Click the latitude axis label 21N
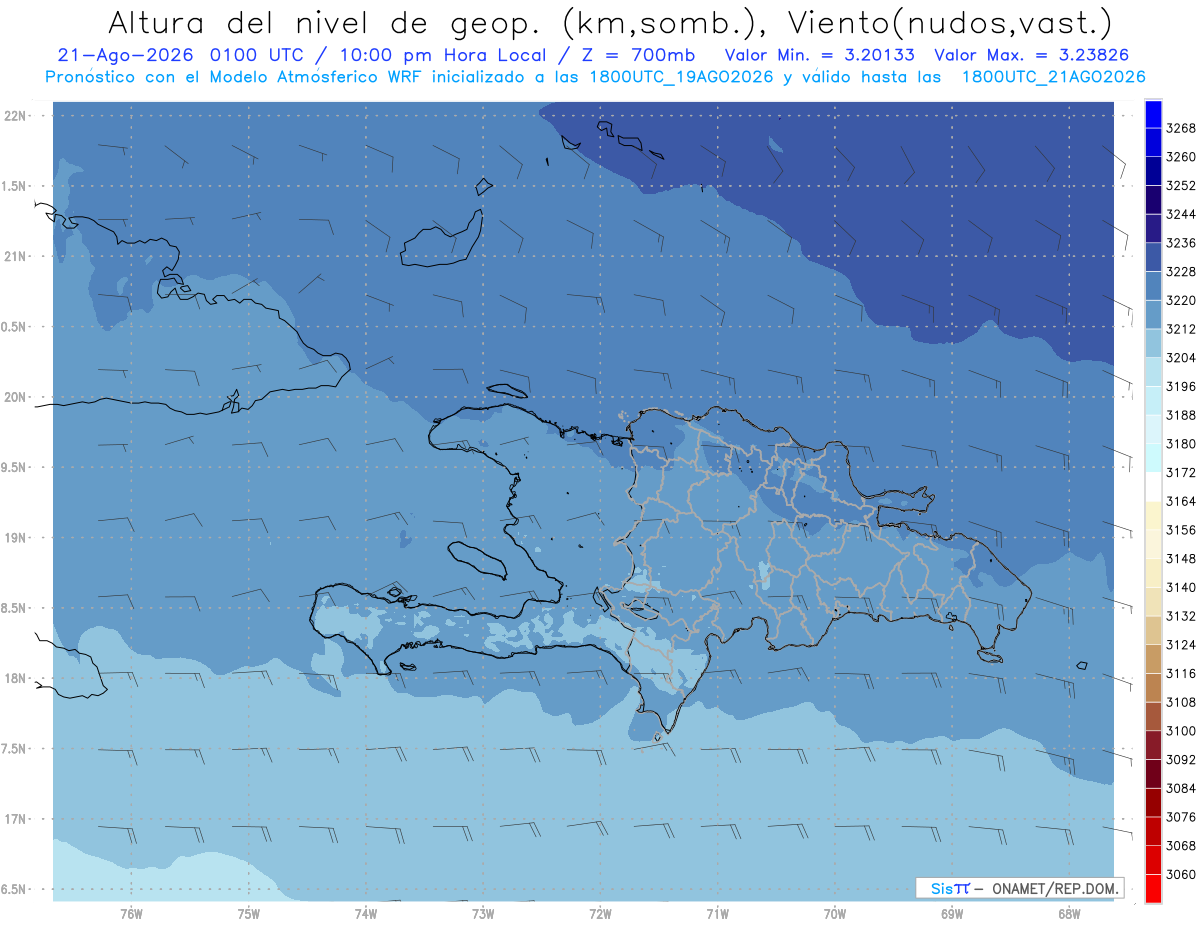1200x927 pixels. (15, 256)
